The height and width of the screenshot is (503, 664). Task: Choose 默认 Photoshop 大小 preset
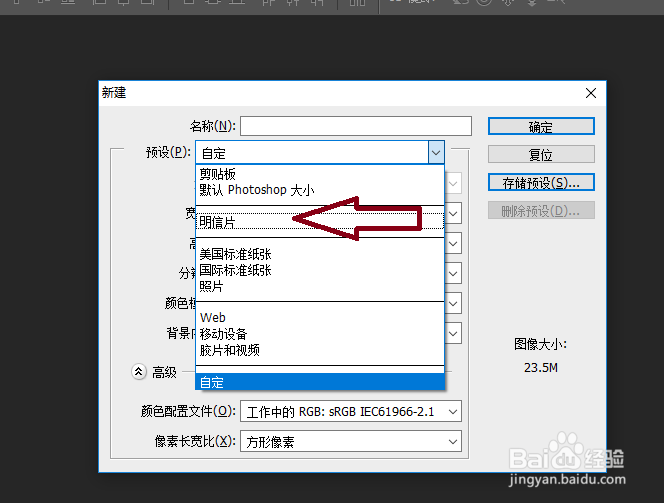320,190
